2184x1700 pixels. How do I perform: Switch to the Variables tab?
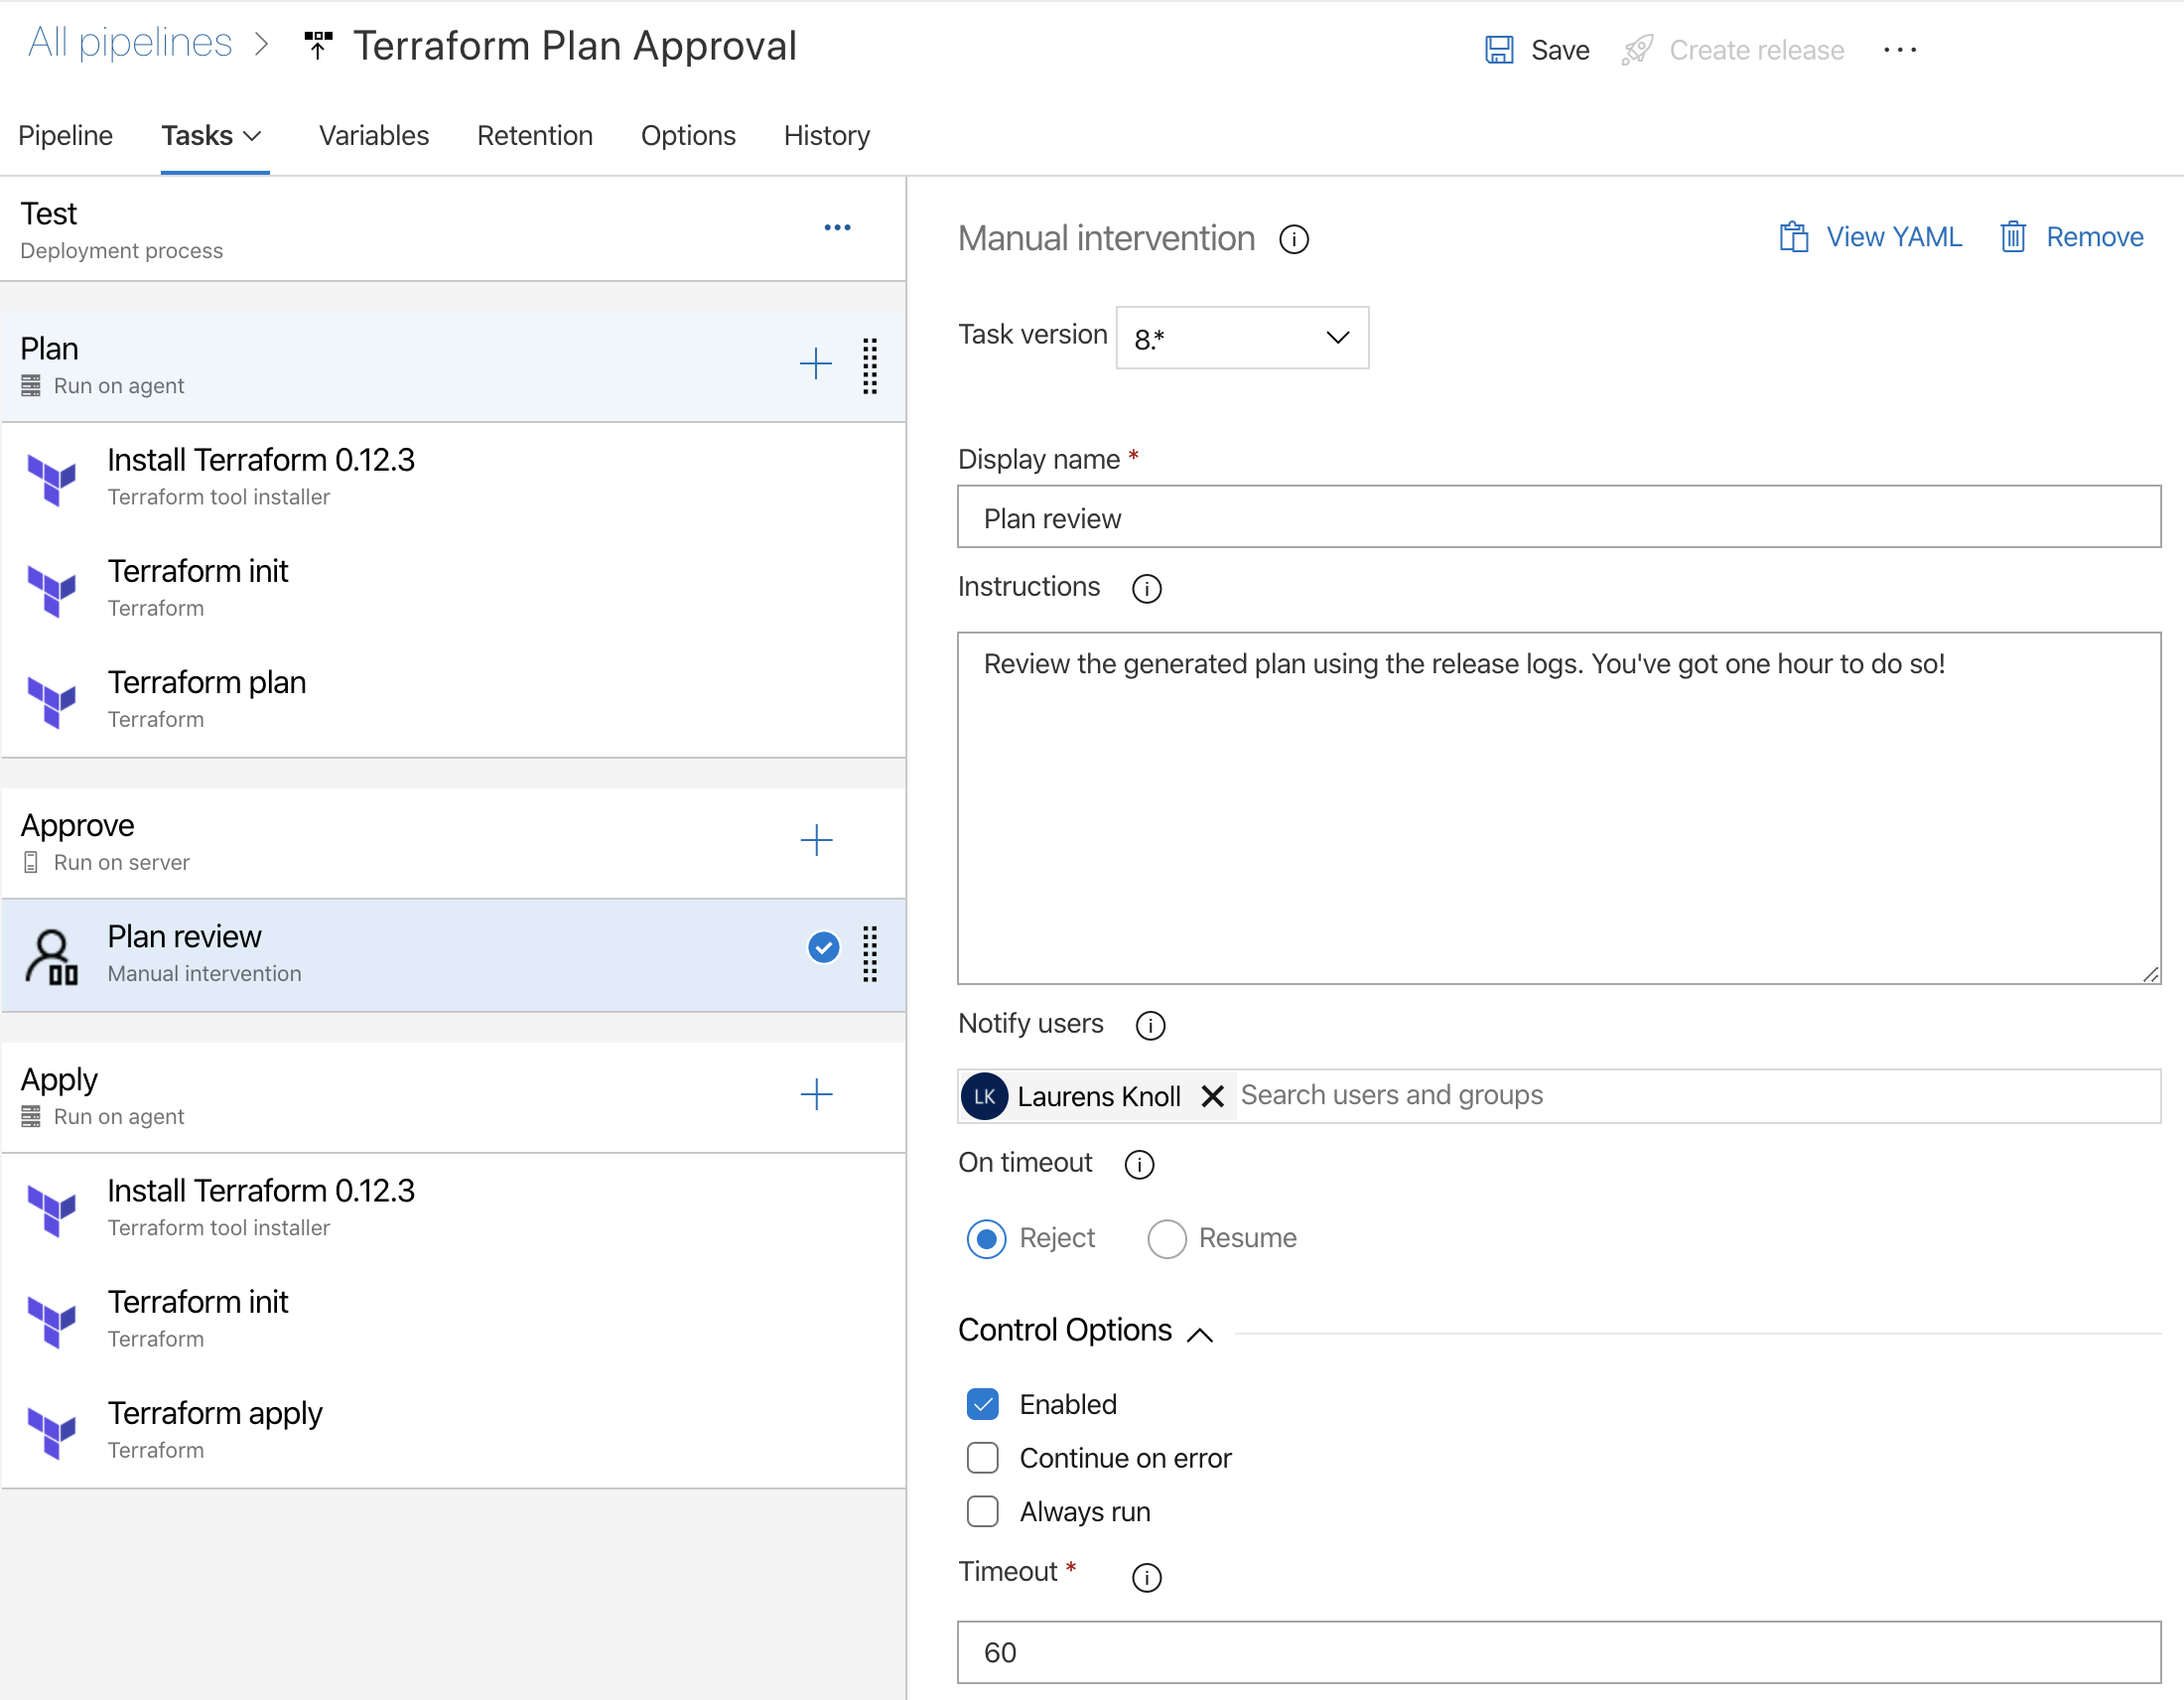pyautogui.click(x=373, y=136)
